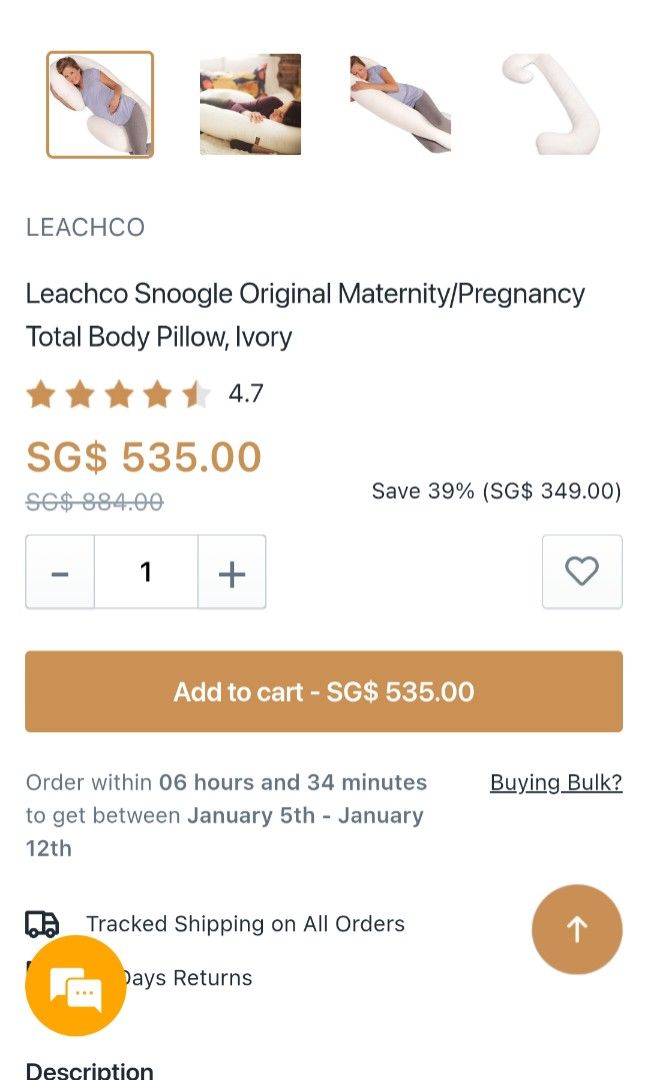View the second thumbnail of pillow on bed
Image resolution: width=648 pixels, height=1080 pixels.
pyautogui.click(x=250, y=105)
